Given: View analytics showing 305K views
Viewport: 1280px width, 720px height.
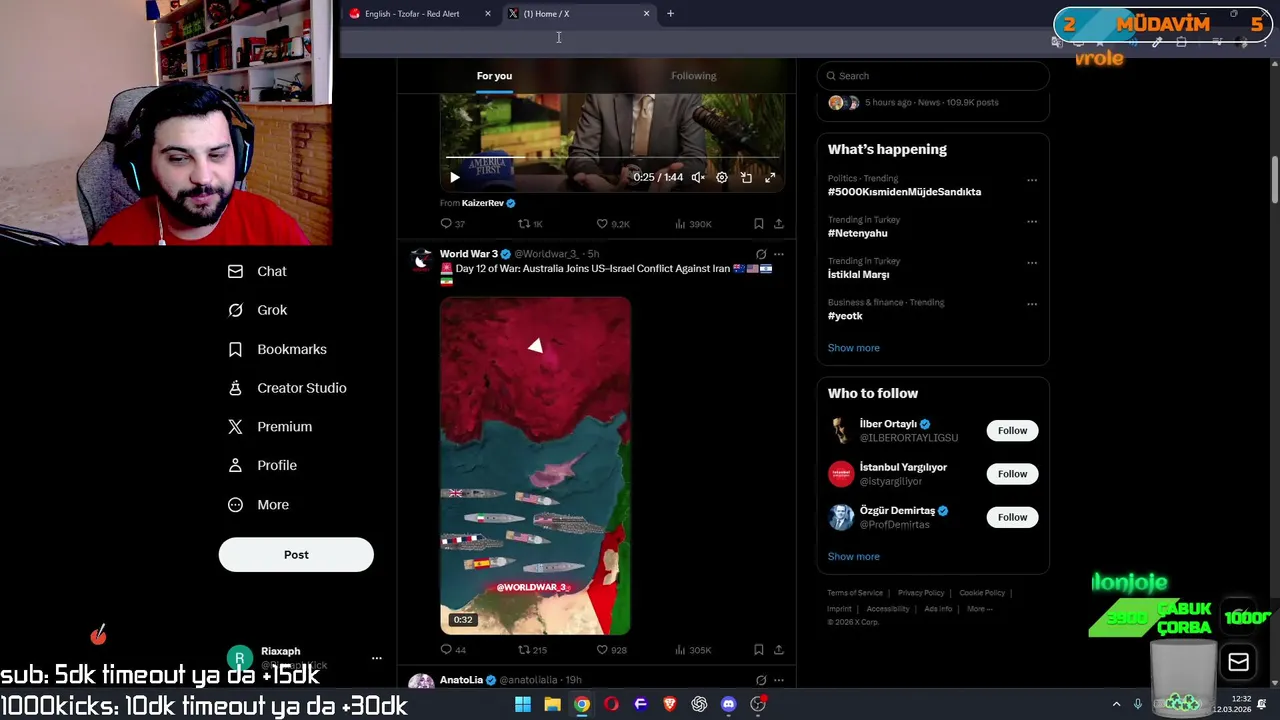Looking at the screenshot, I should click(x=693, y=650).
